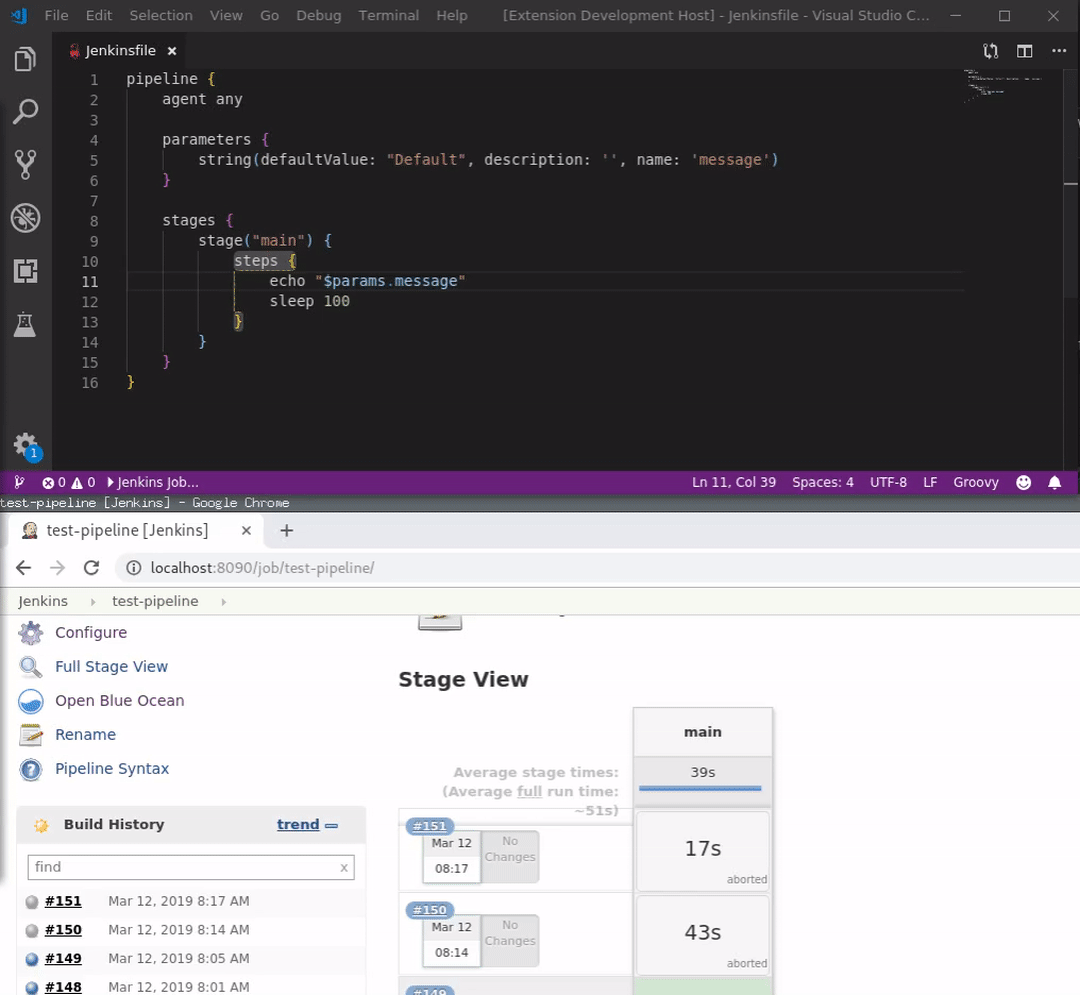
Task: Click the compare changes icon in editor
Action: click(990, 51)
